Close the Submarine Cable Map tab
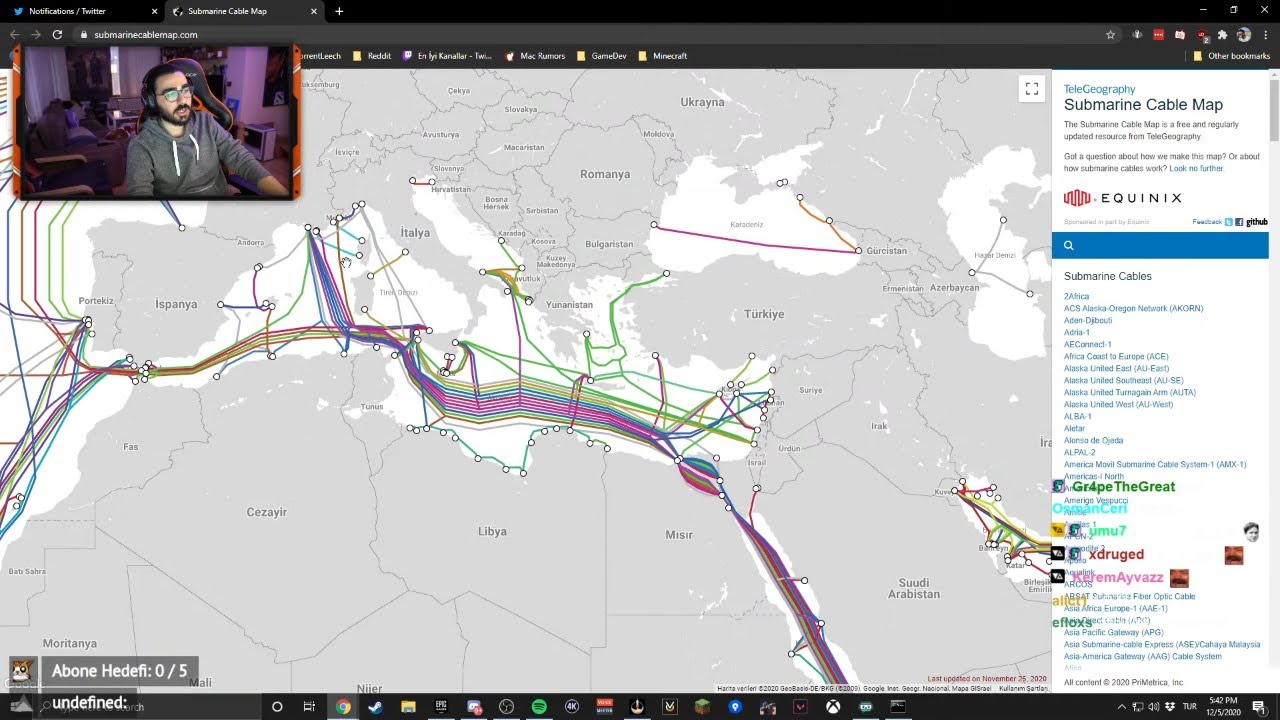Screen dimensions: 1280x720 tap(314, 11)
